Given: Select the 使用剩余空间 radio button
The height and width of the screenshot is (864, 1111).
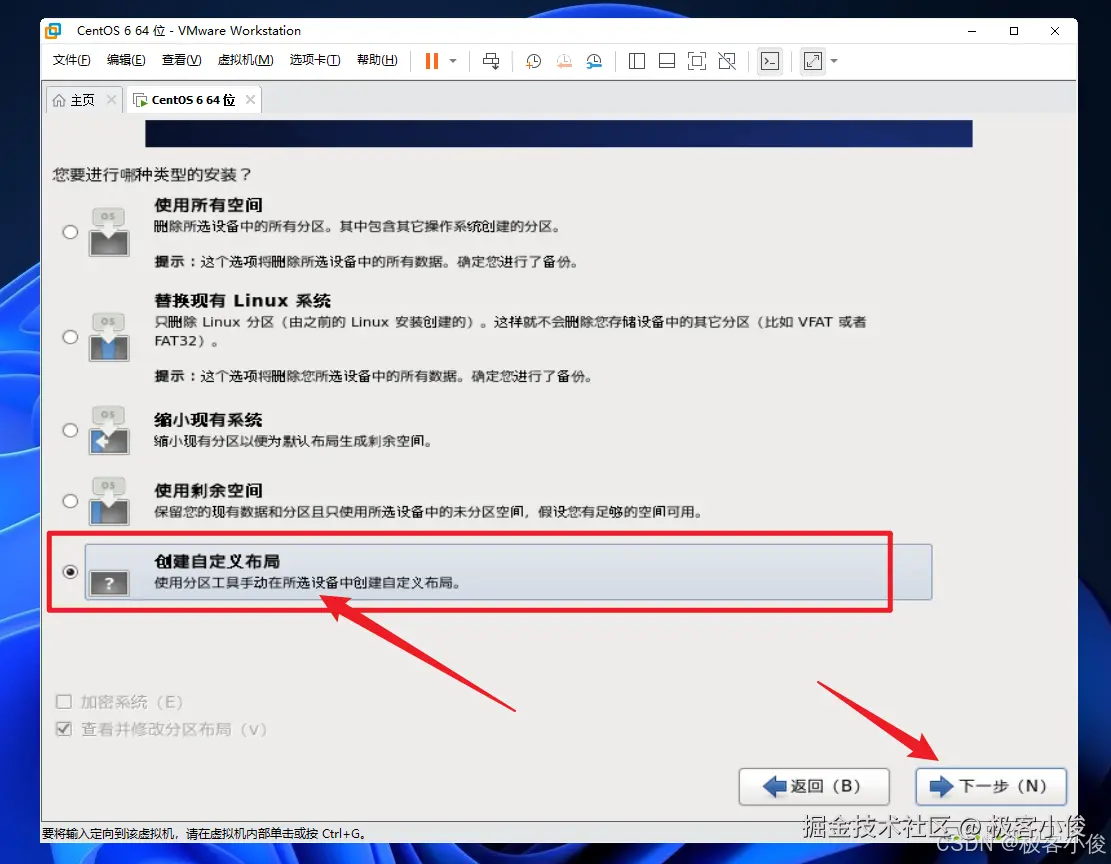Looking at the screenshot, I should point(70,501).
